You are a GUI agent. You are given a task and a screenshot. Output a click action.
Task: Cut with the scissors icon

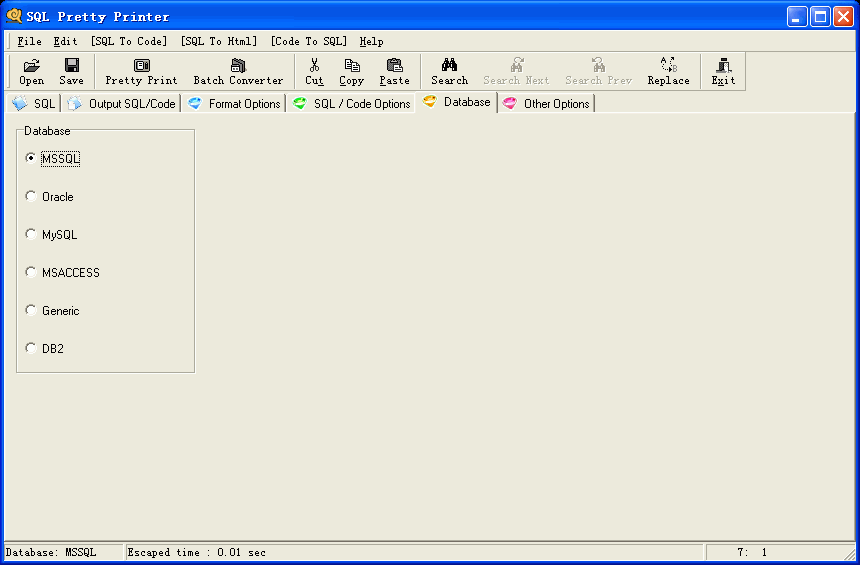tap(314, 71)
